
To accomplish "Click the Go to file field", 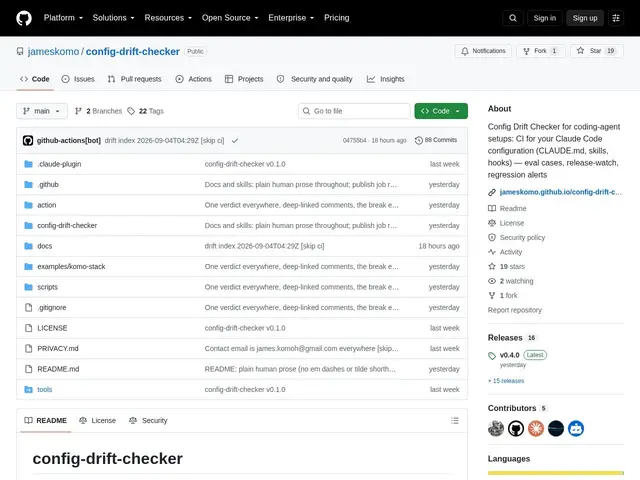I will pos(354,111).
